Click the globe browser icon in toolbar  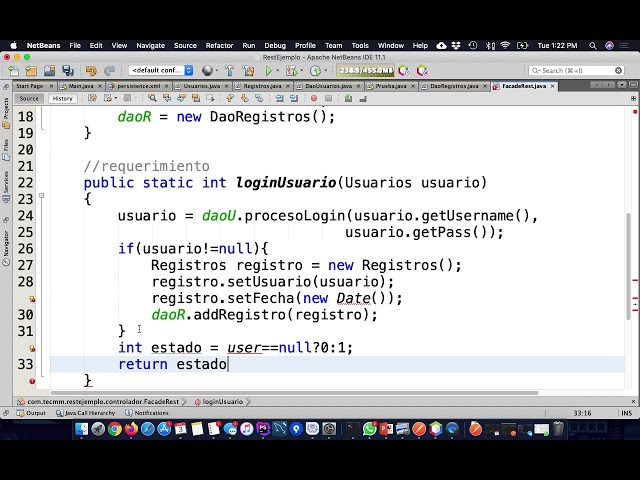(207, 71)
